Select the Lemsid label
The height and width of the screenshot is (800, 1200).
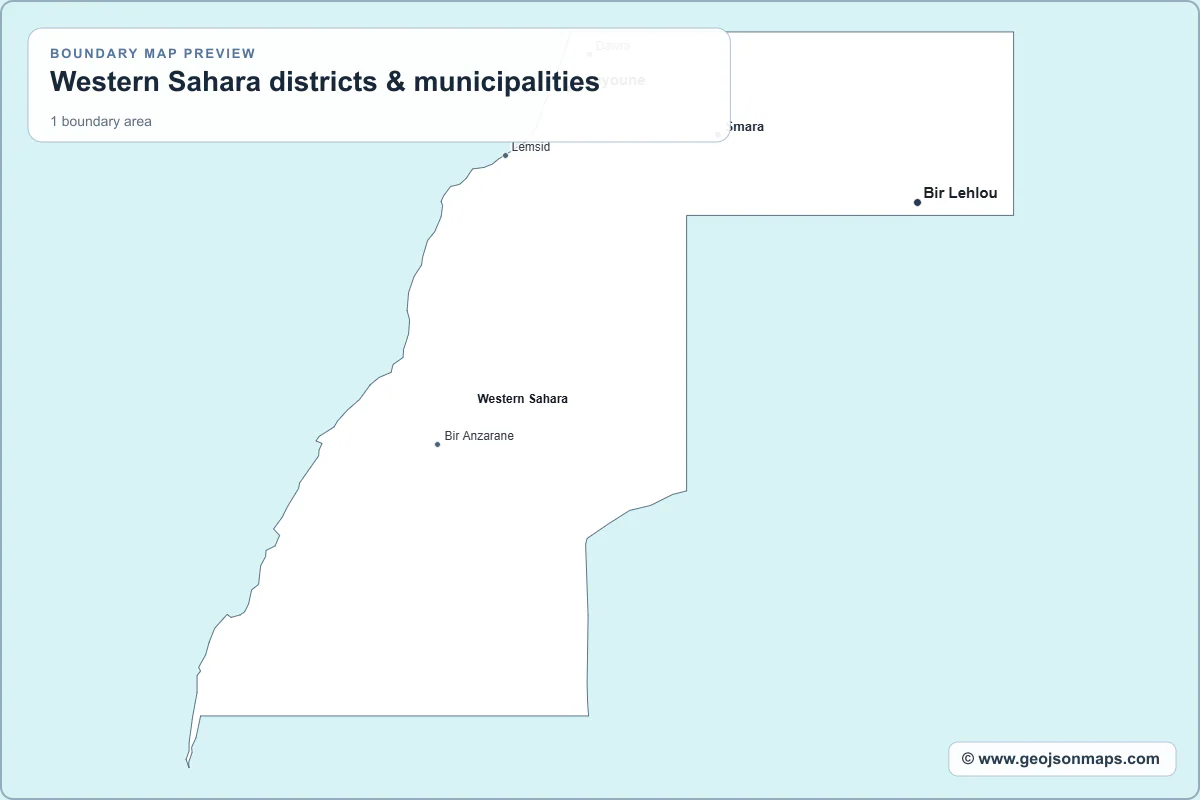coord(531,147)
